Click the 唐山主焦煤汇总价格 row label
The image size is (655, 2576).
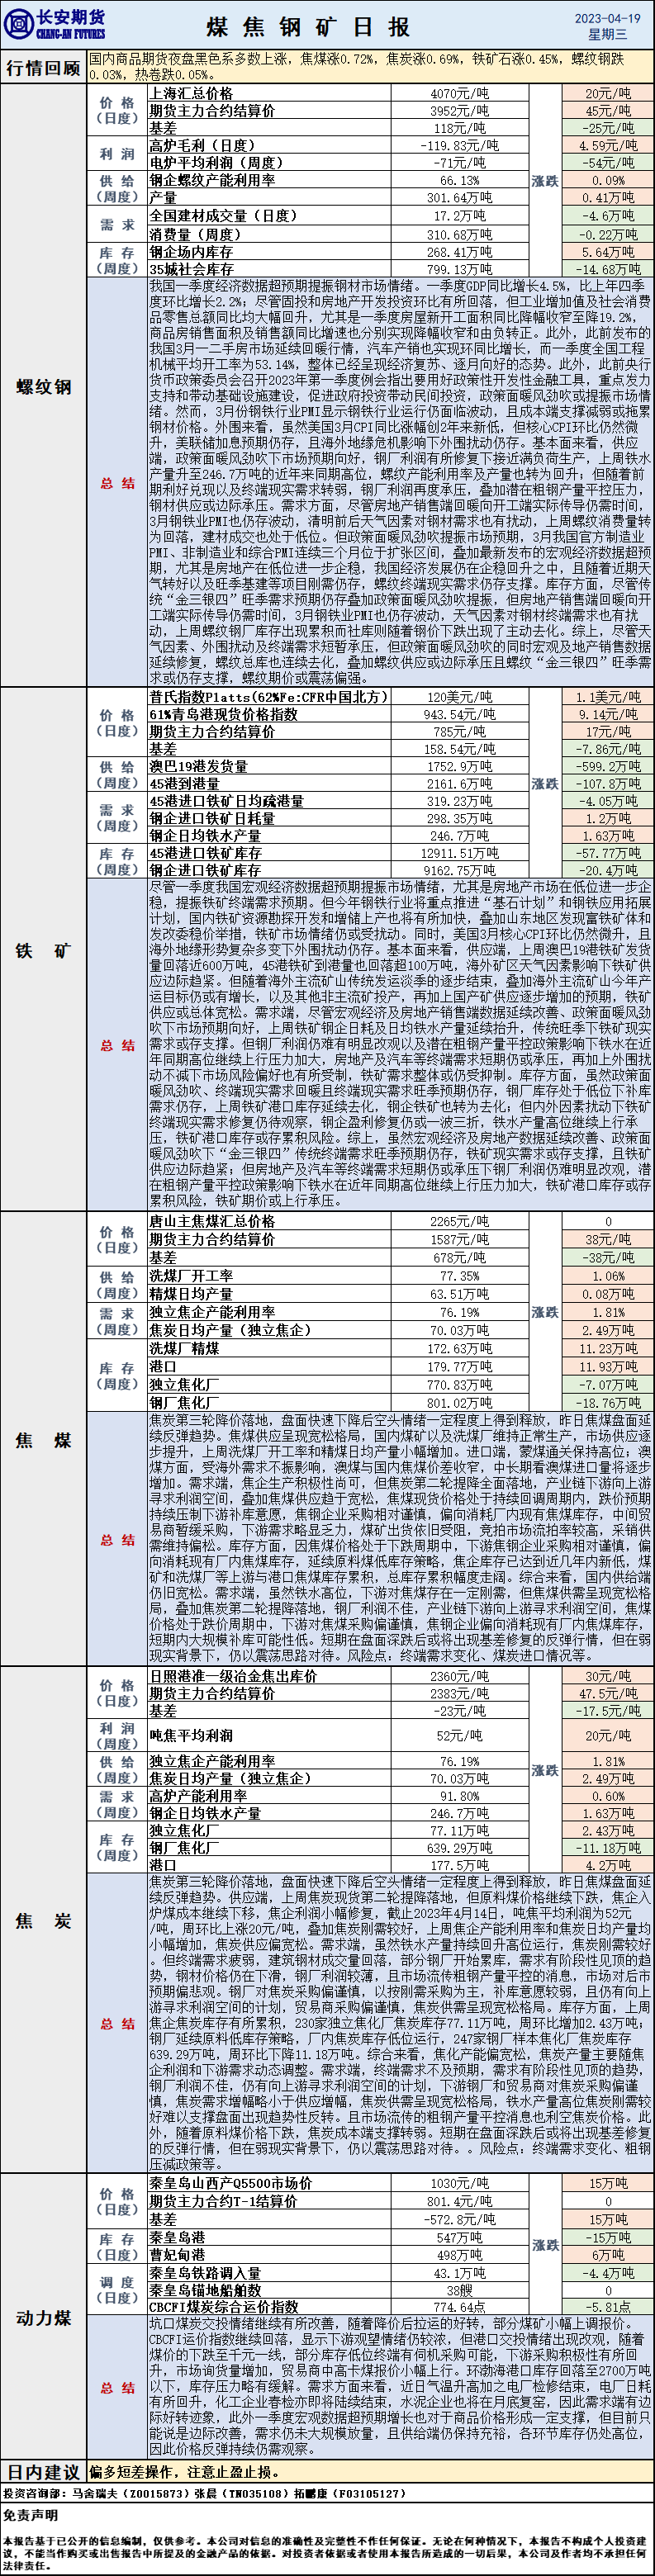point(211,1221)
